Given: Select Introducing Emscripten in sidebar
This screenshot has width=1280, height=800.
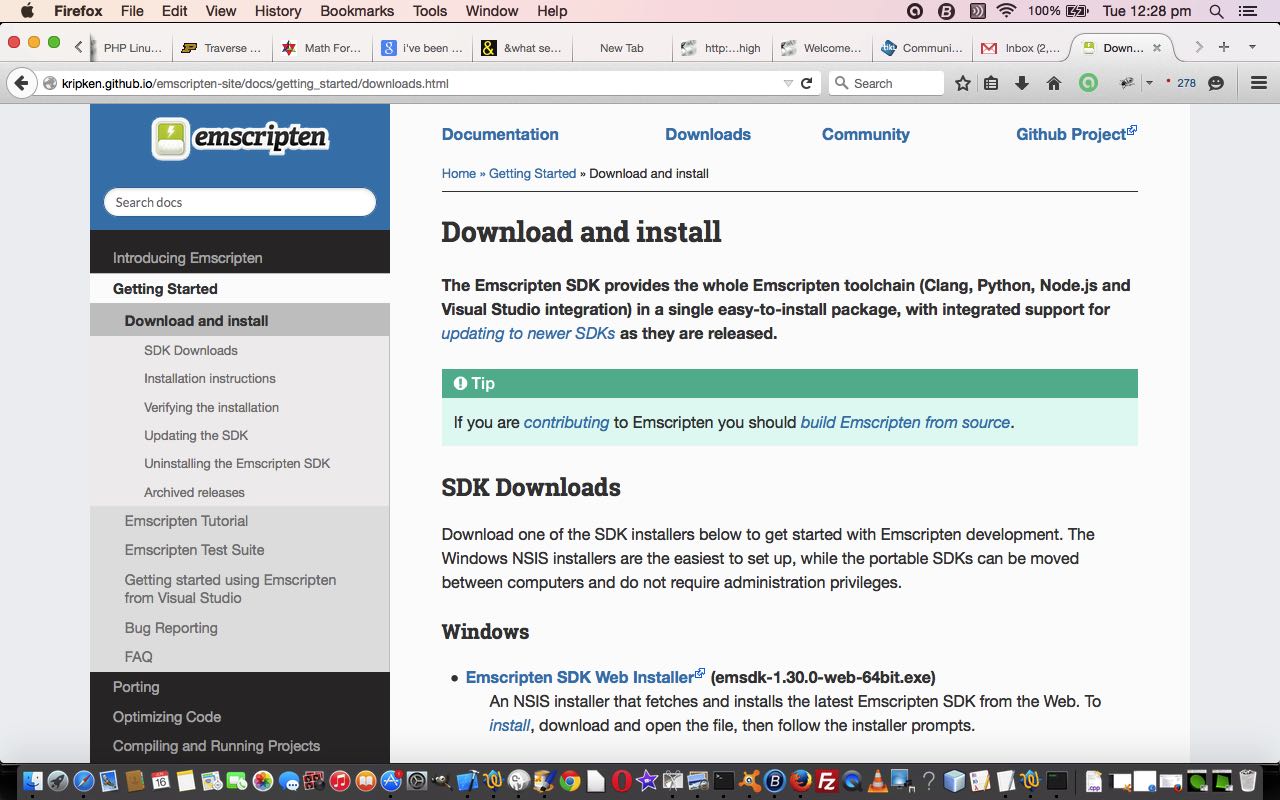Looking at the screenshot, I should [240, 258].
